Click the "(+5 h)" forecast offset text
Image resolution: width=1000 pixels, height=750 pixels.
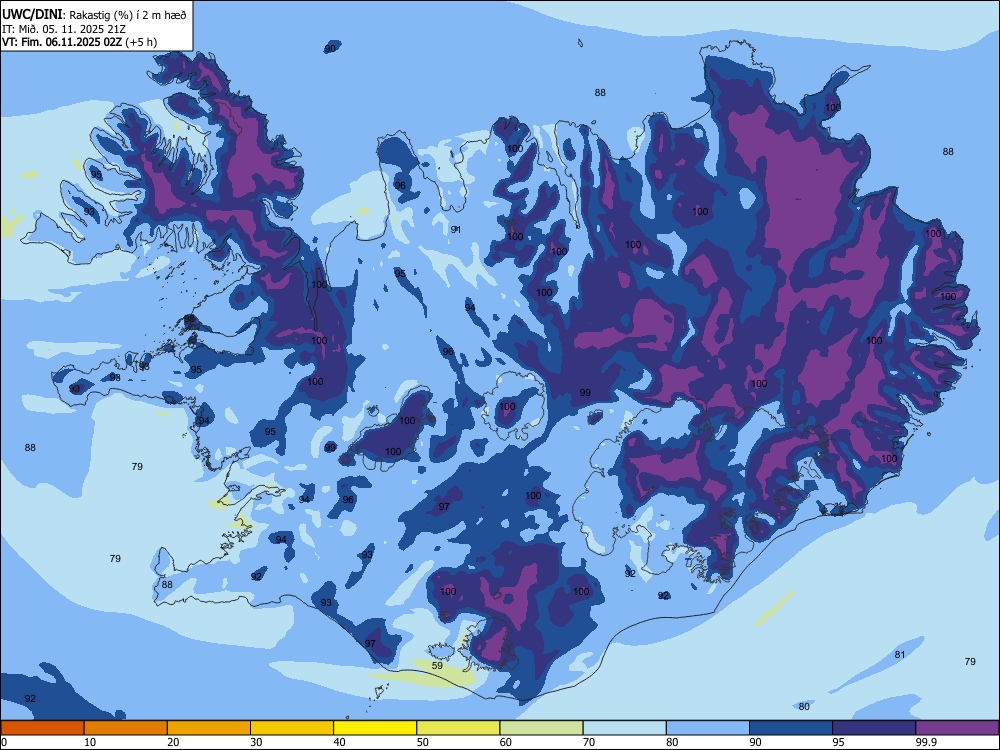(x=141, y=42)
